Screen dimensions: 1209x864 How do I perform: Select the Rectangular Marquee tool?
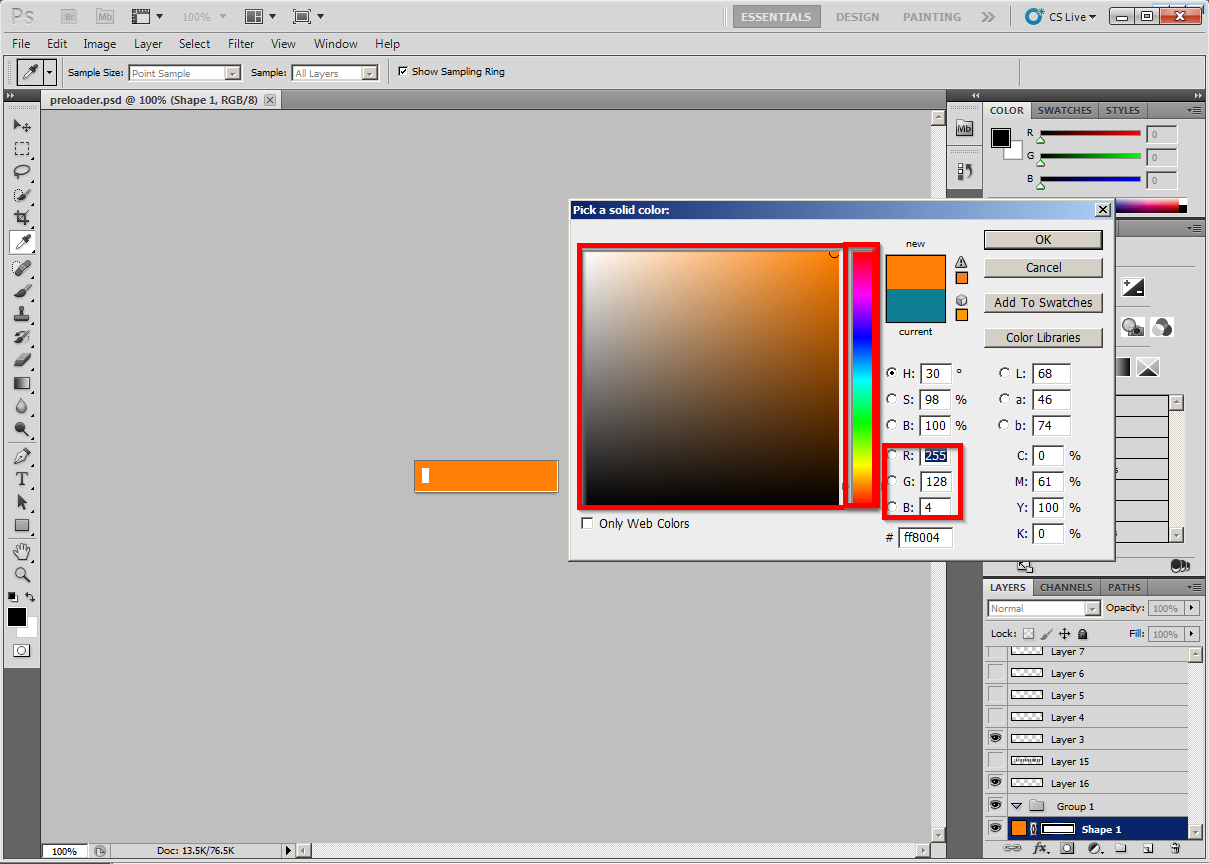[22, 149]
